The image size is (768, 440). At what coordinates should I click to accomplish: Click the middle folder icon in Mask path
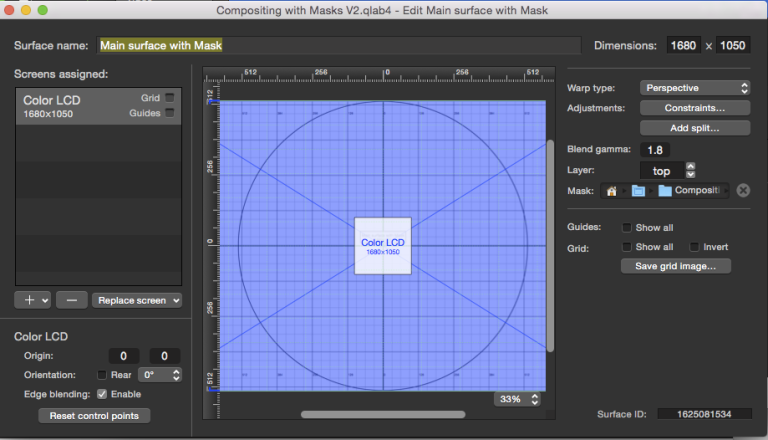(638, 191)
